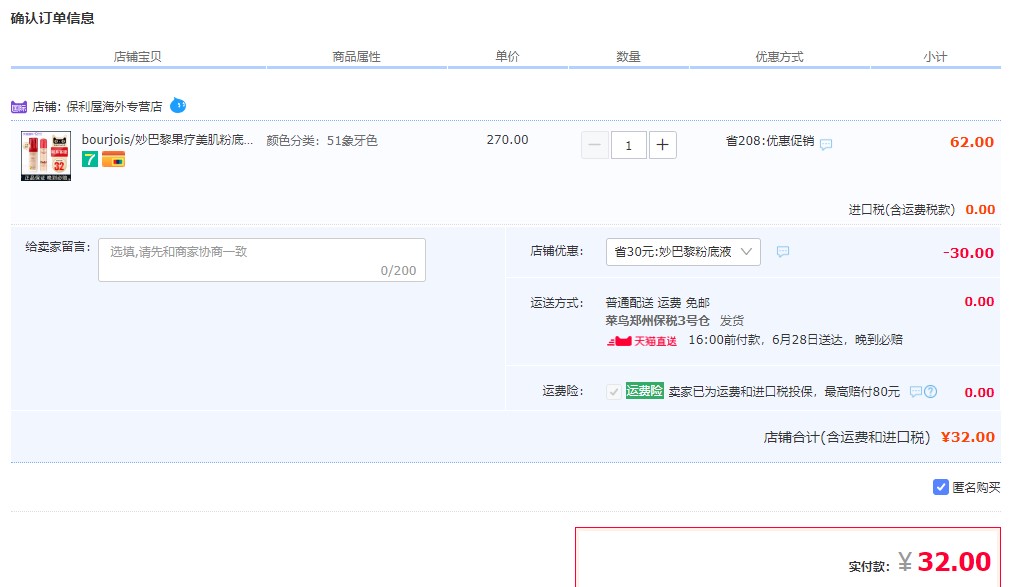
Task: Click the -30.00 store discount amount
Action: click(968, 253)
